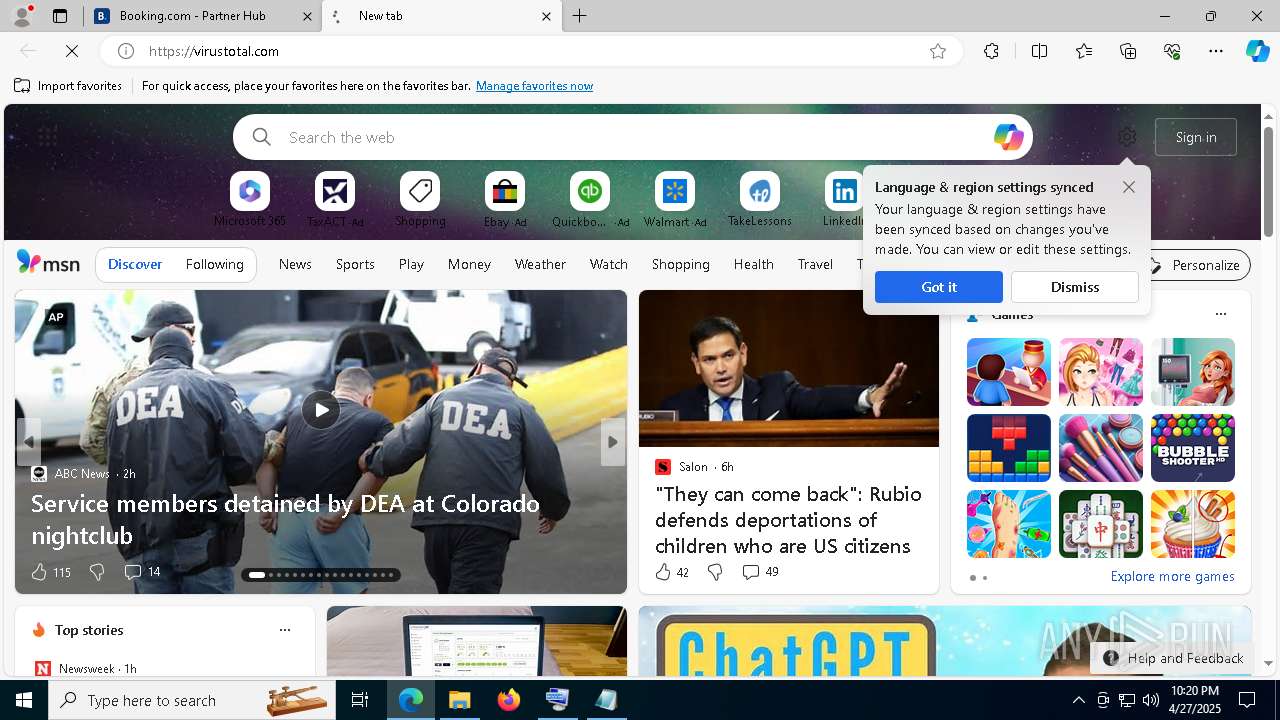Switch to Booking.com Partner Hub tab
1280x720 pixels.
click(203, 16)
